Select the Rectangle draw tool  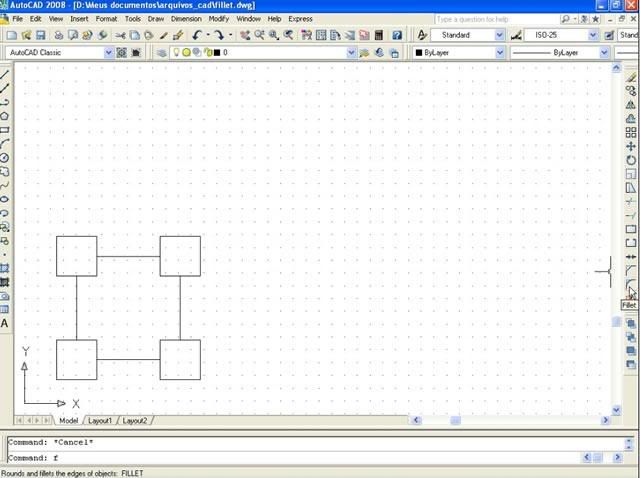point(5,130)
